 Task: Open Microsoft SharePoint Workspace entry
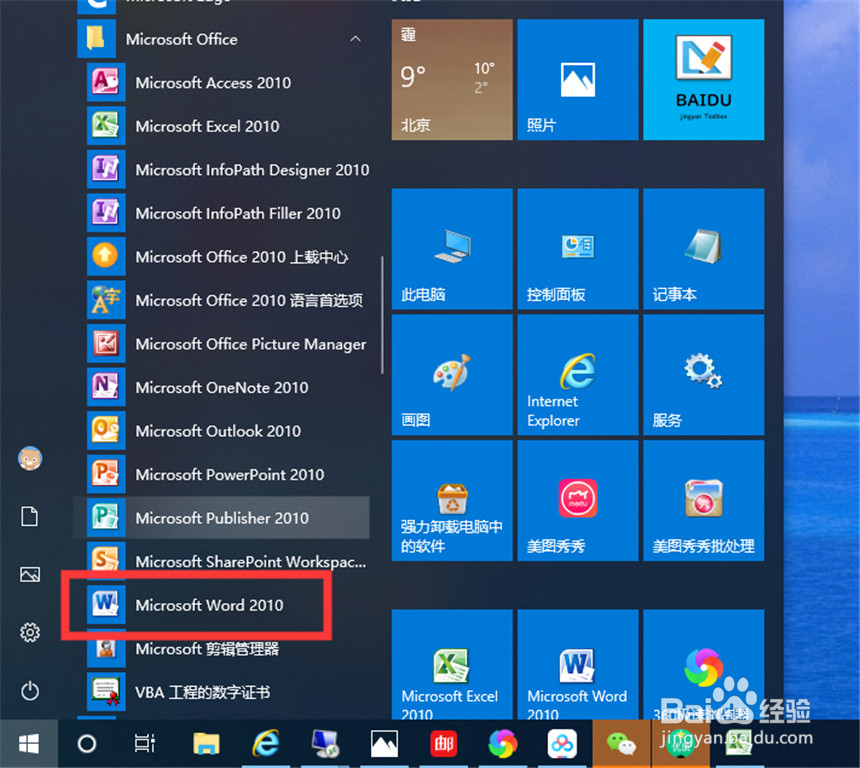222,561
